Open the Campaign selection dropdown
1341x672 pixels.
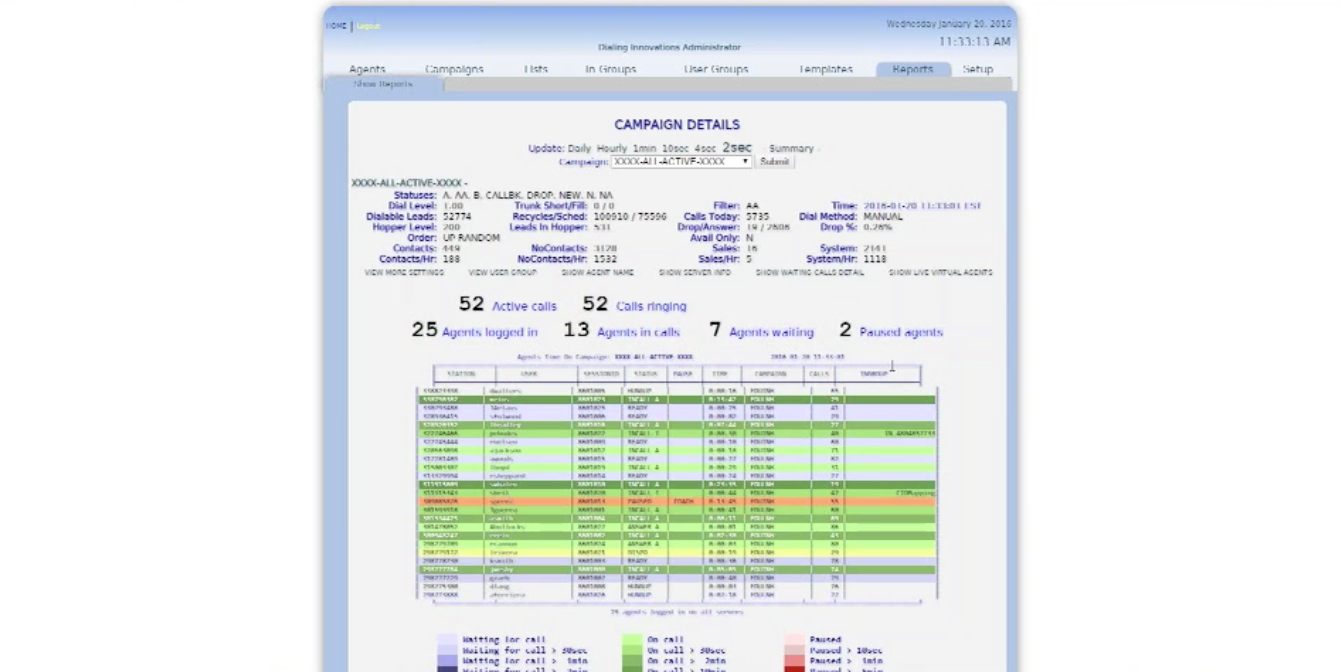click(x=682, y=161)
